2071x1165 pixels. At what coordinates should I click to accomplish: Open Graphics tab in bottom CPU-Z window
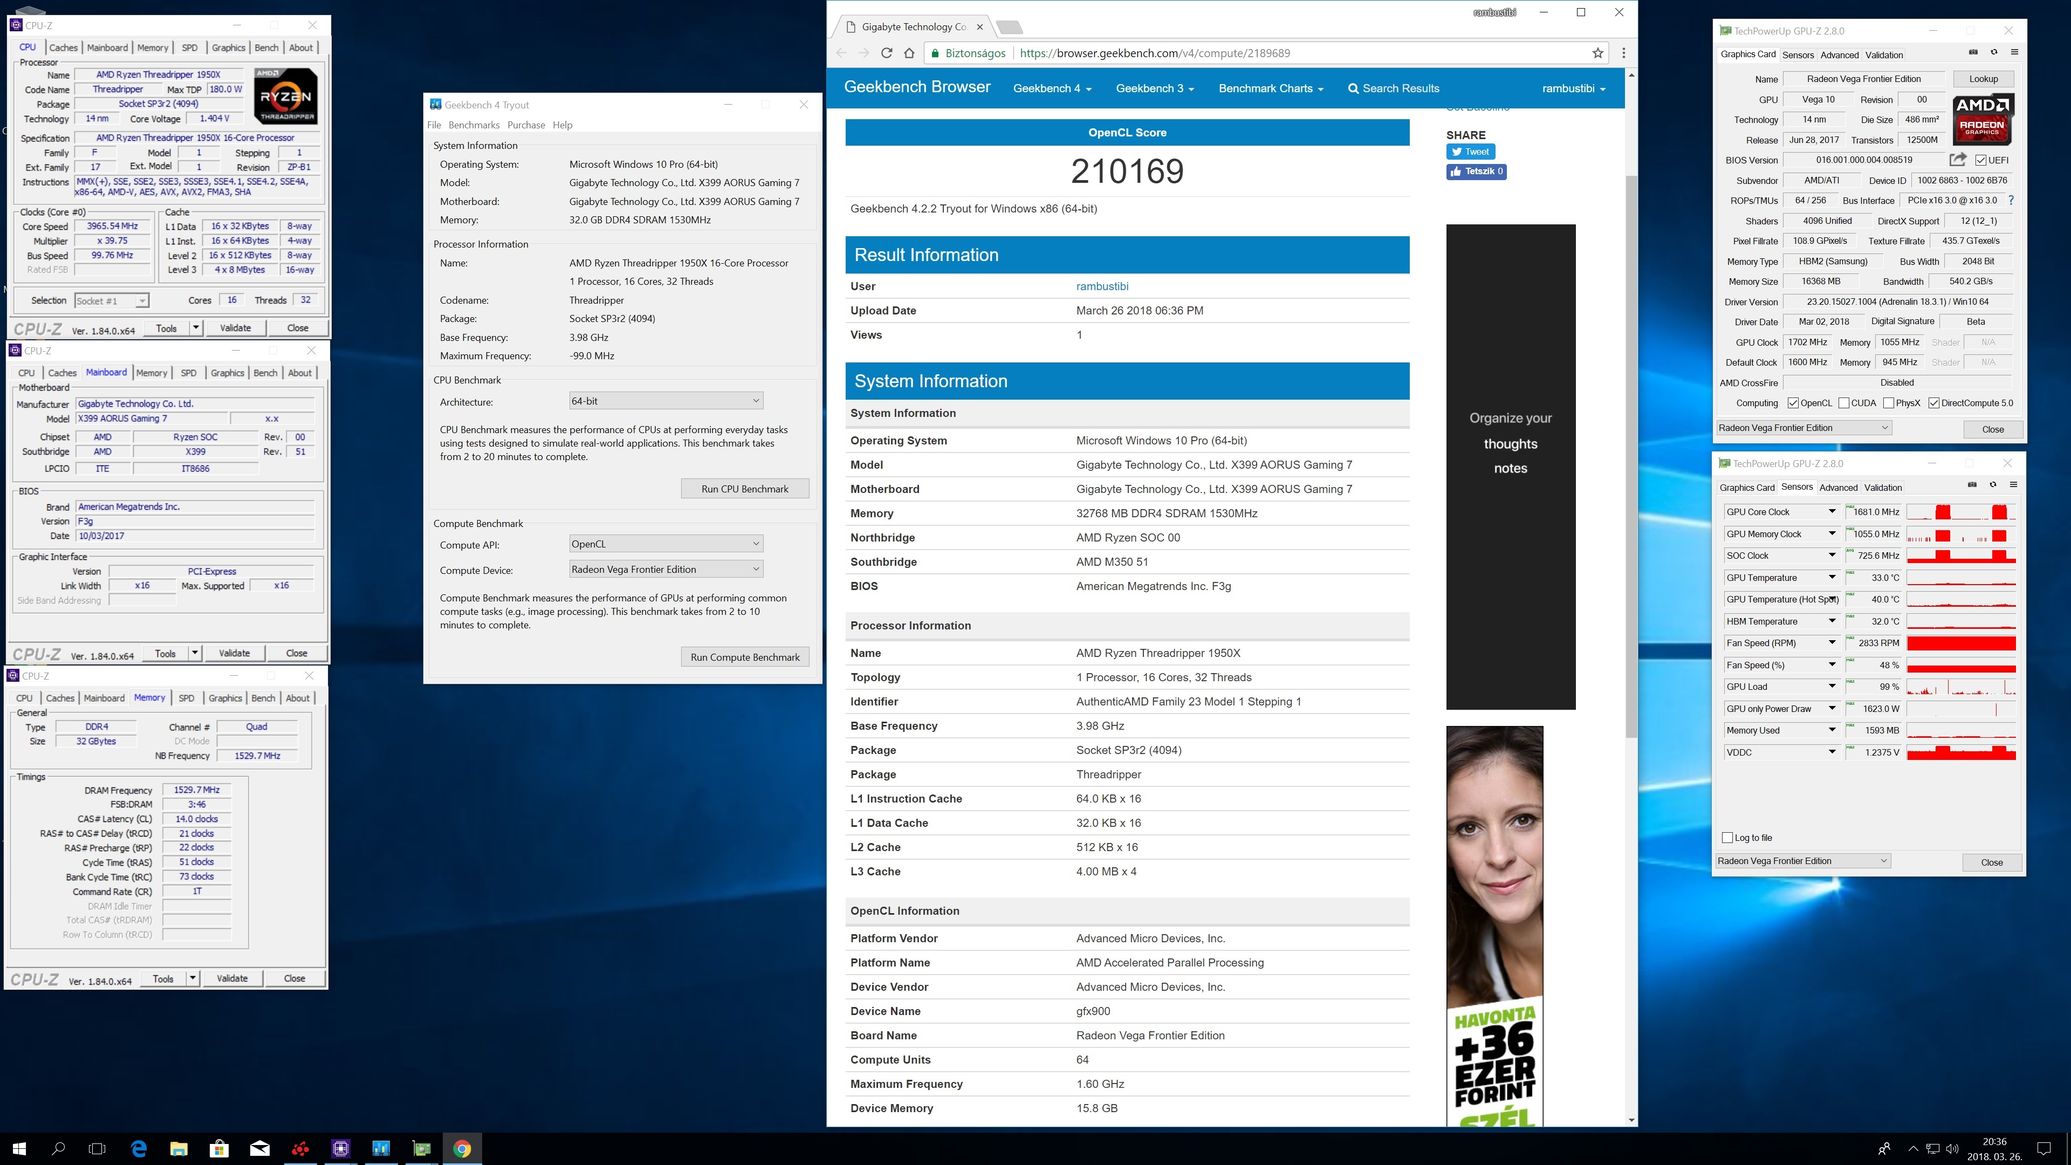pos(225,698)
